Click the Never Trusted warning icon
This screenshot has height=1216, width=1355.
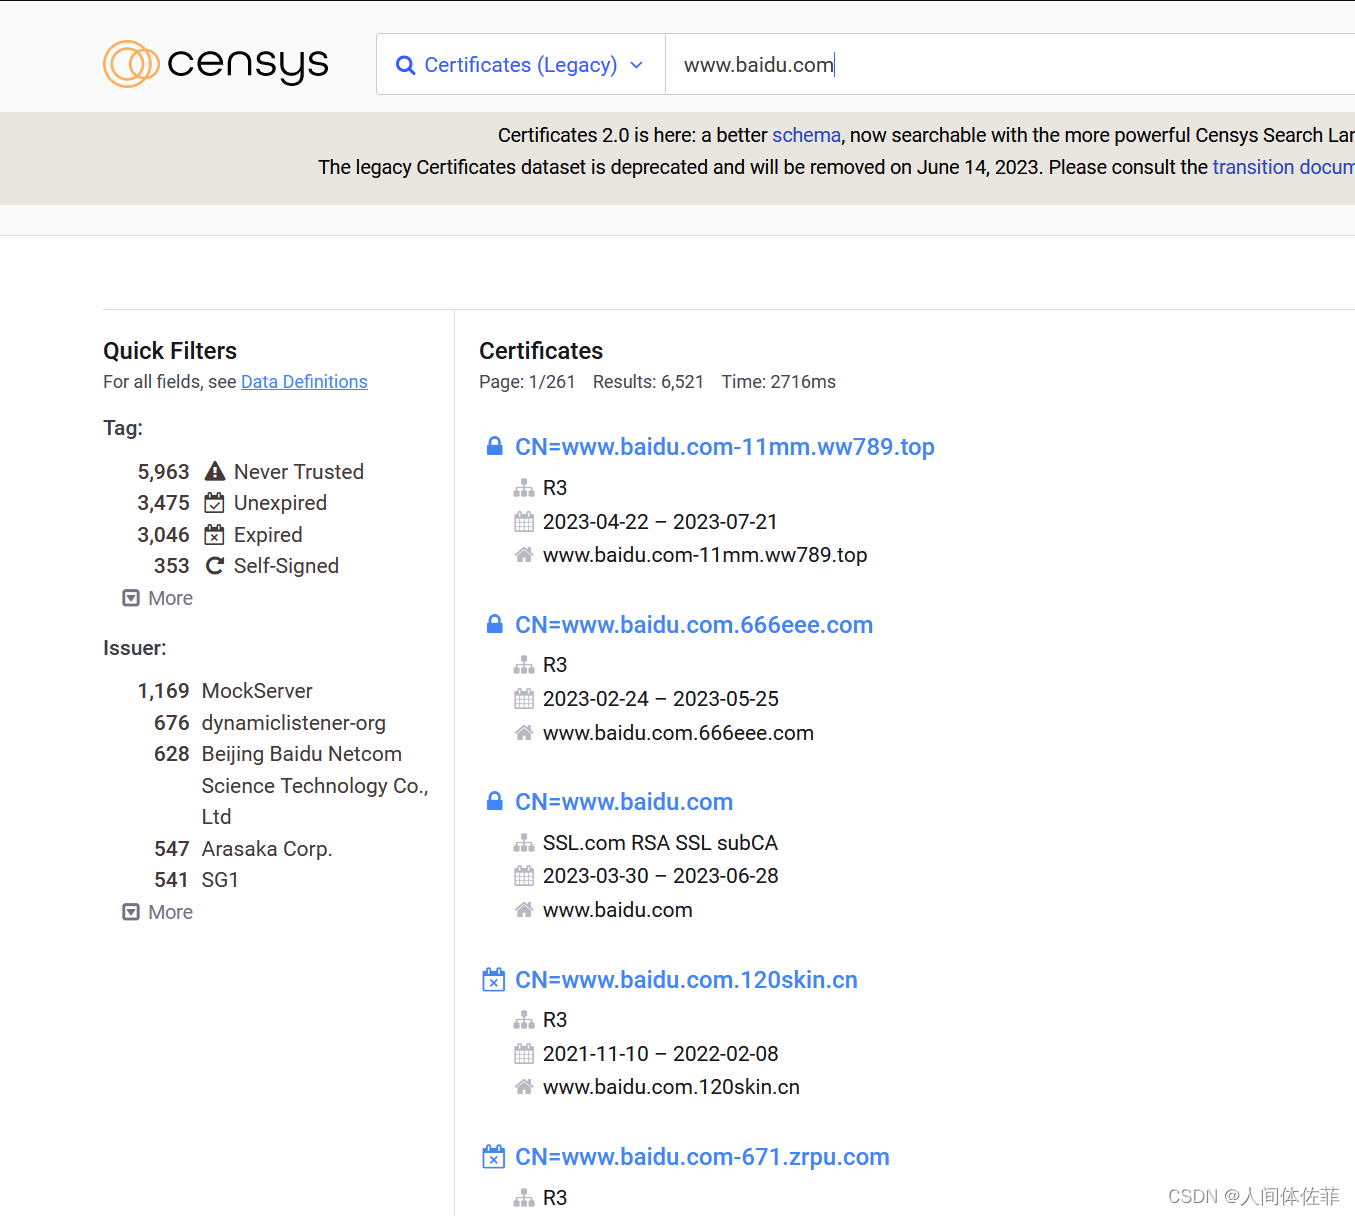(x=214, y=471)
